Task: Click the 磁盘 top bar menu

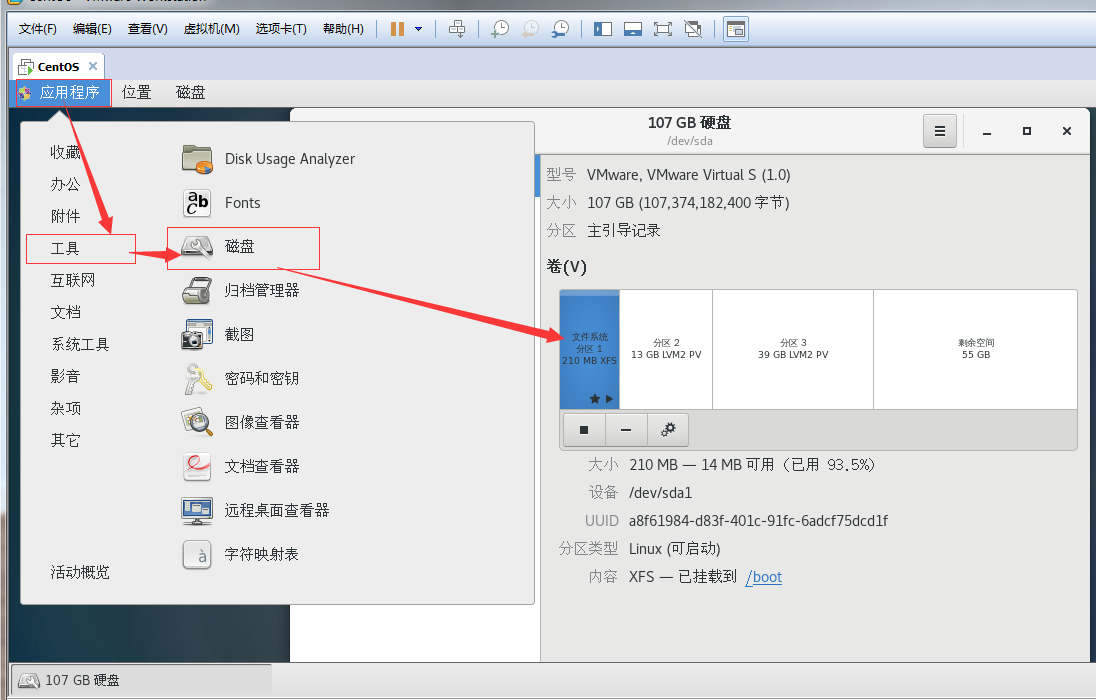Action: click(190, 92)
